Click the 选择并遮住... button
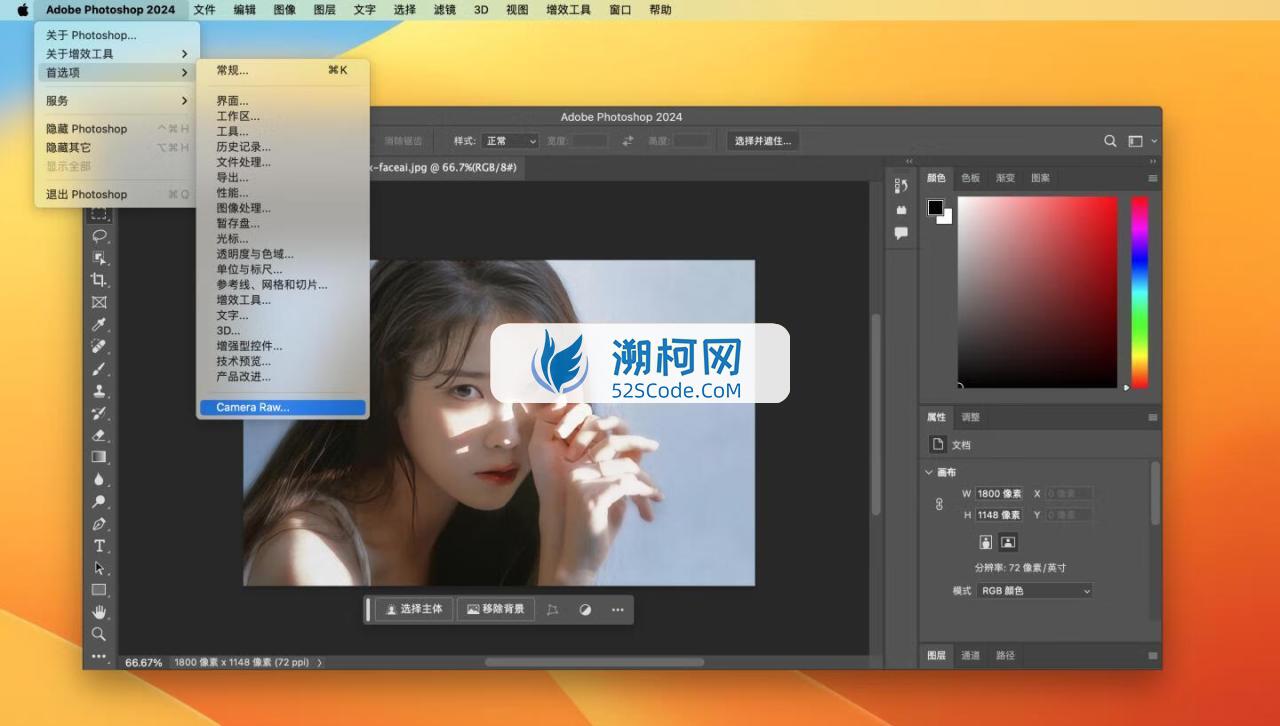 pyautogui.click(x=763, y=141)
